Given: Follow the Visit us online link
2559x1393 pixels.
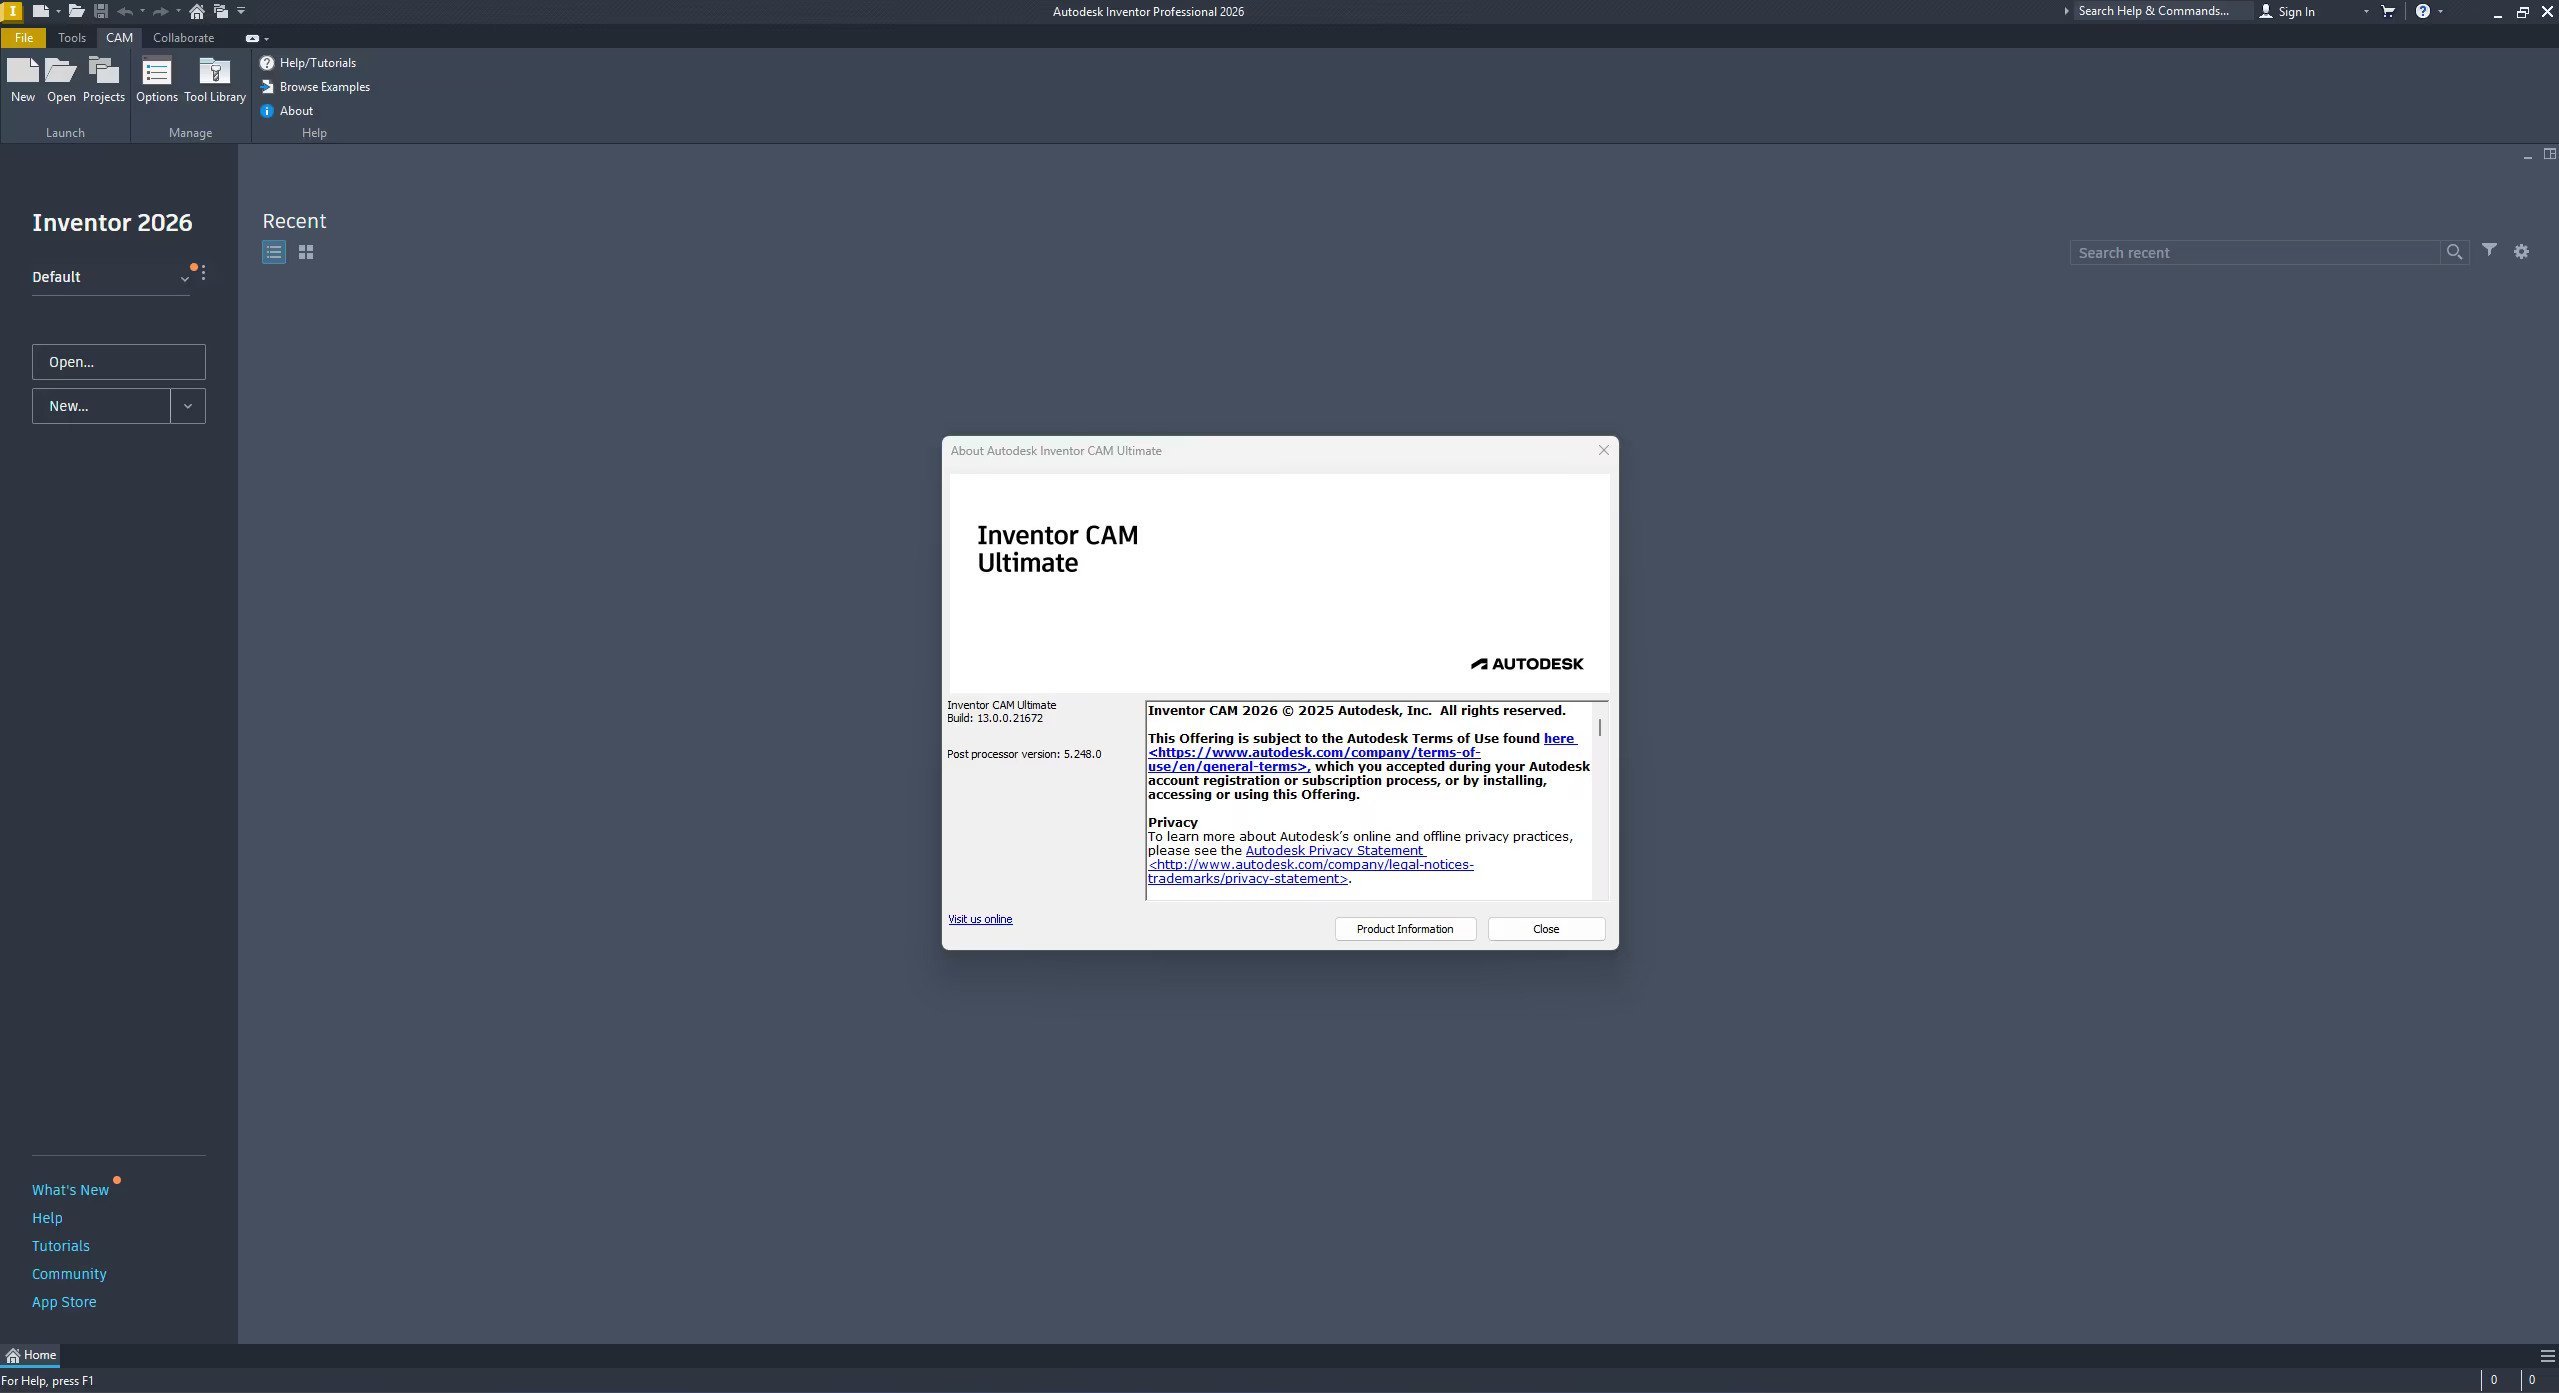Looking at the screenshot, I should pyautogui.click(x=980, y=919).
